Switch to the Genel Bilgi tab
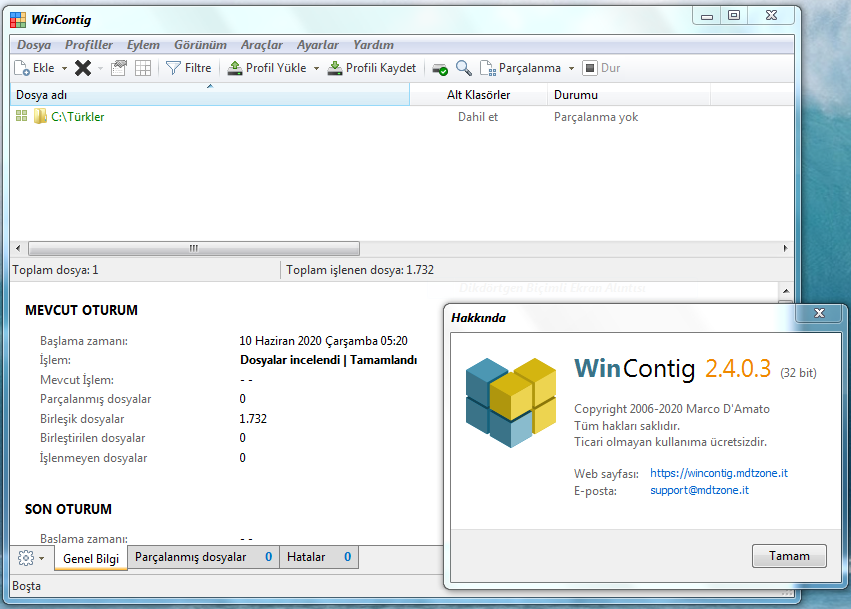The width and height of the screenshot is (851, 609). point(91,559)
